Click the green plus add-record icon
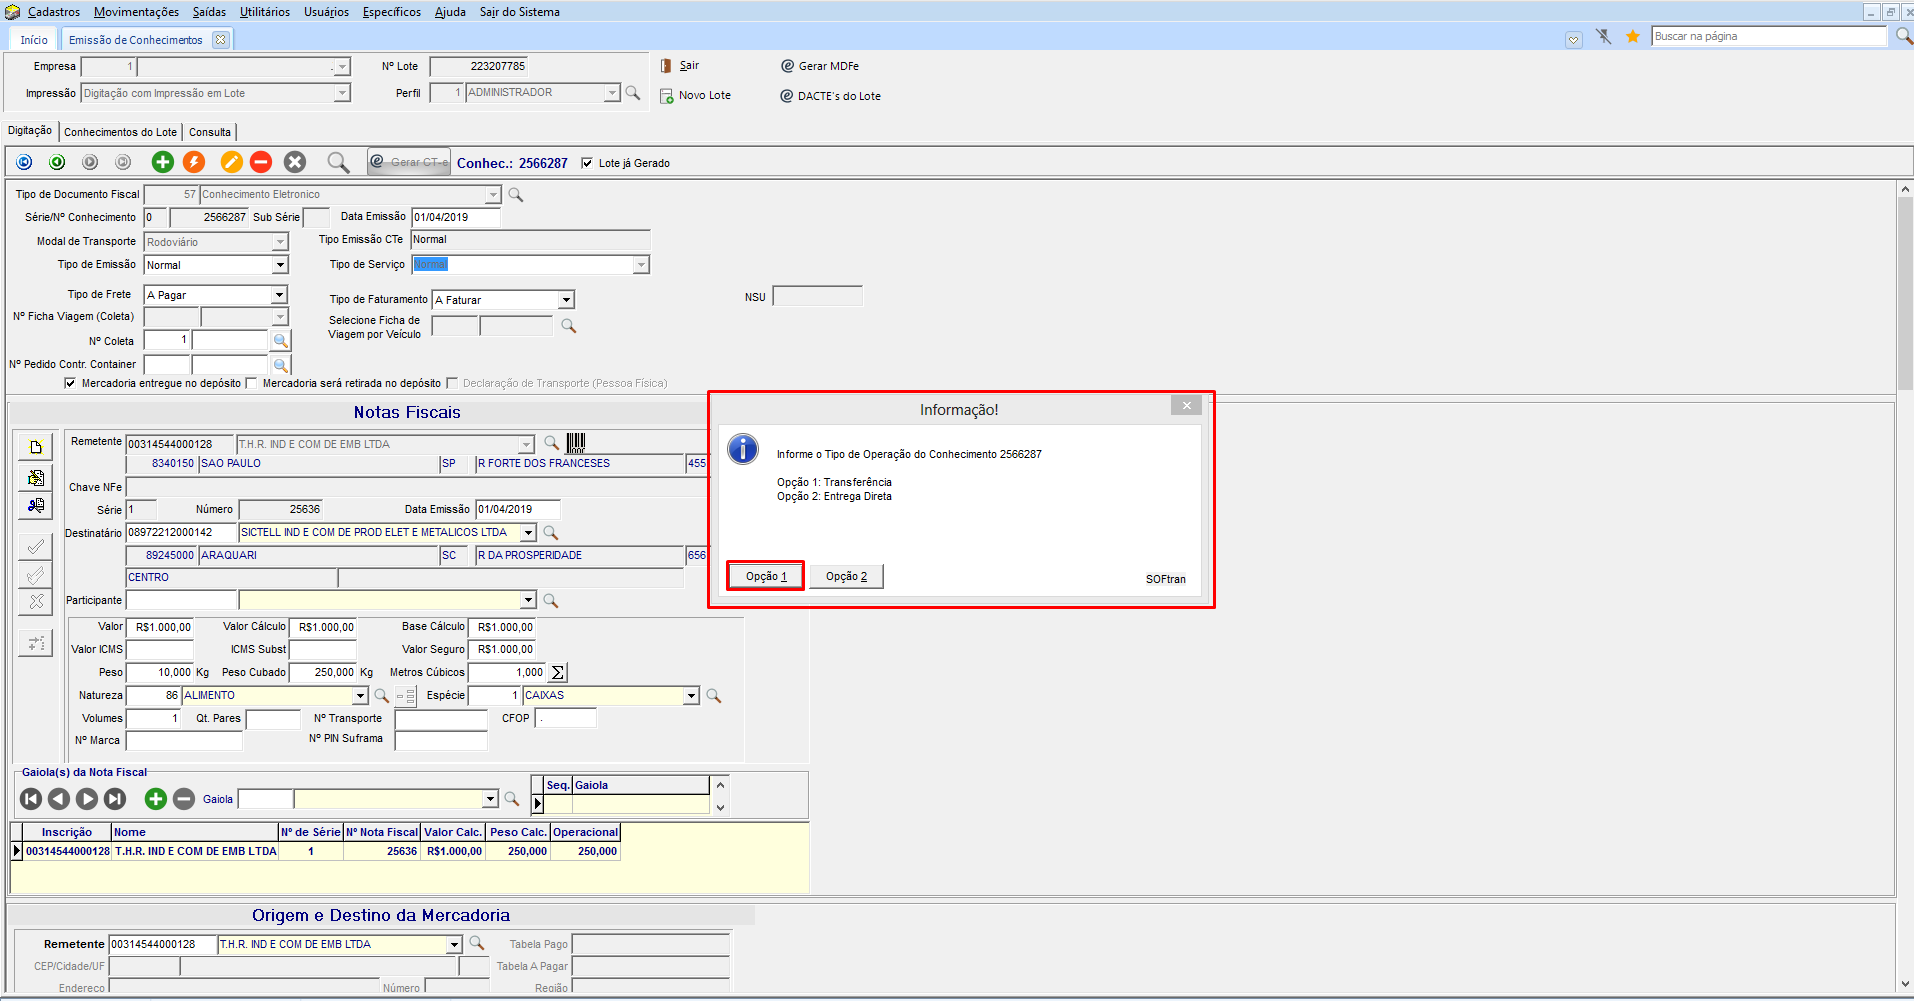 click(162, 162)
